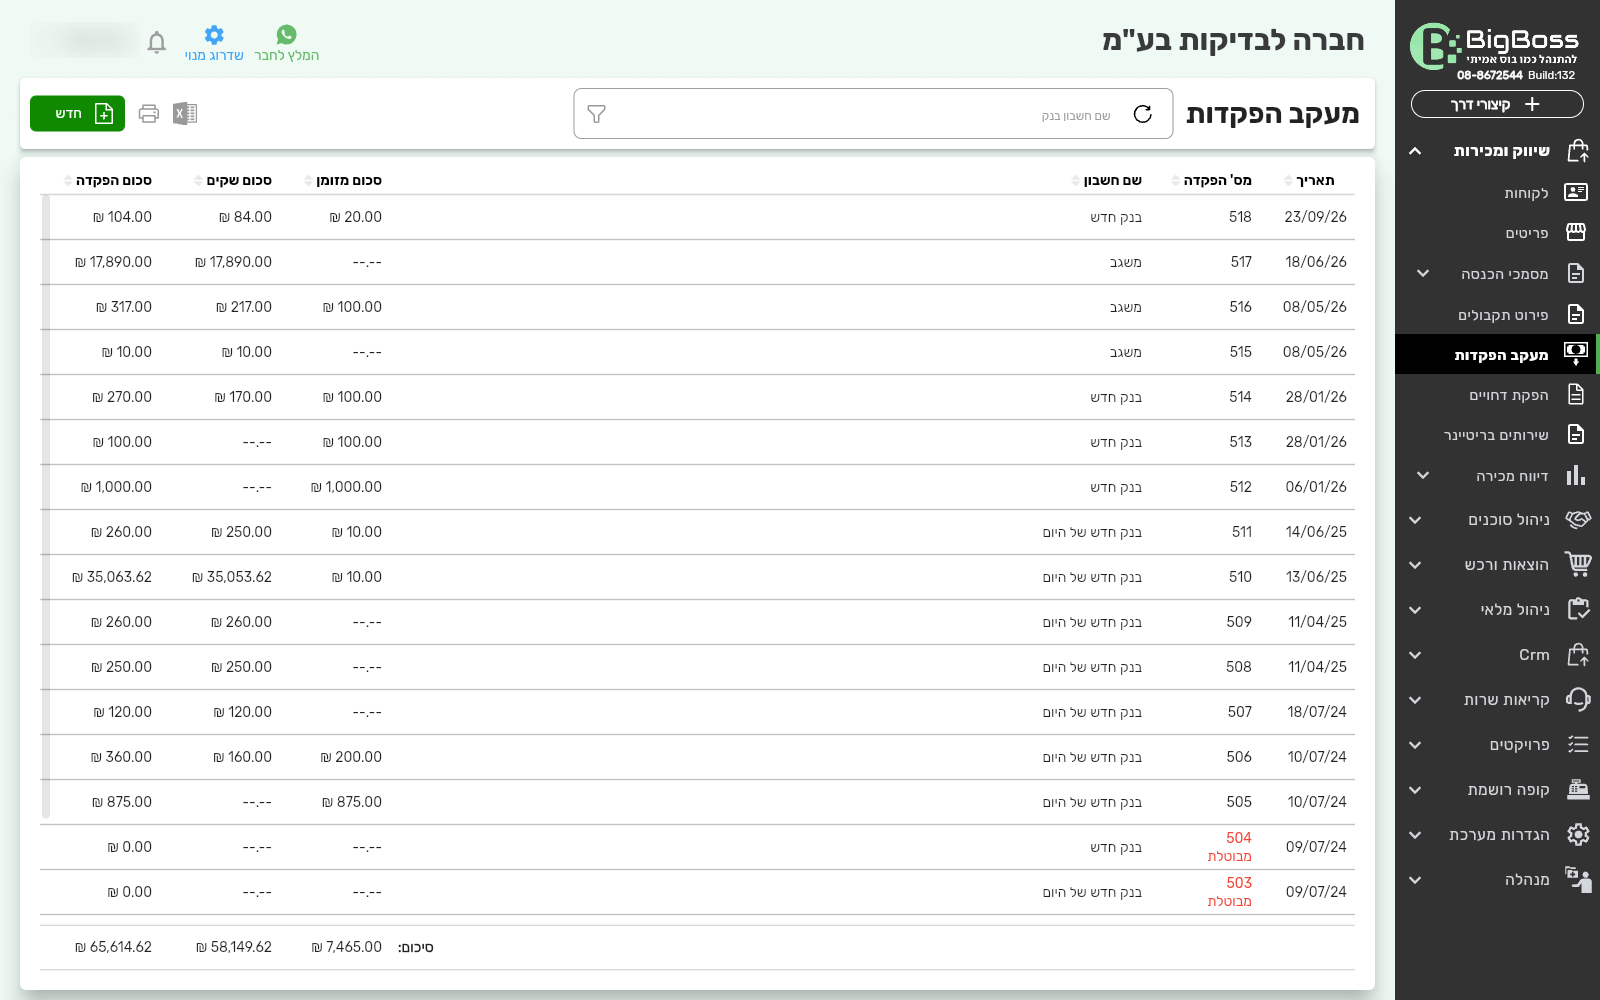Screen dimensions: 1600x1000
Task: Select מעקב הפקדות menu item
Action: tap(1496, 355)
